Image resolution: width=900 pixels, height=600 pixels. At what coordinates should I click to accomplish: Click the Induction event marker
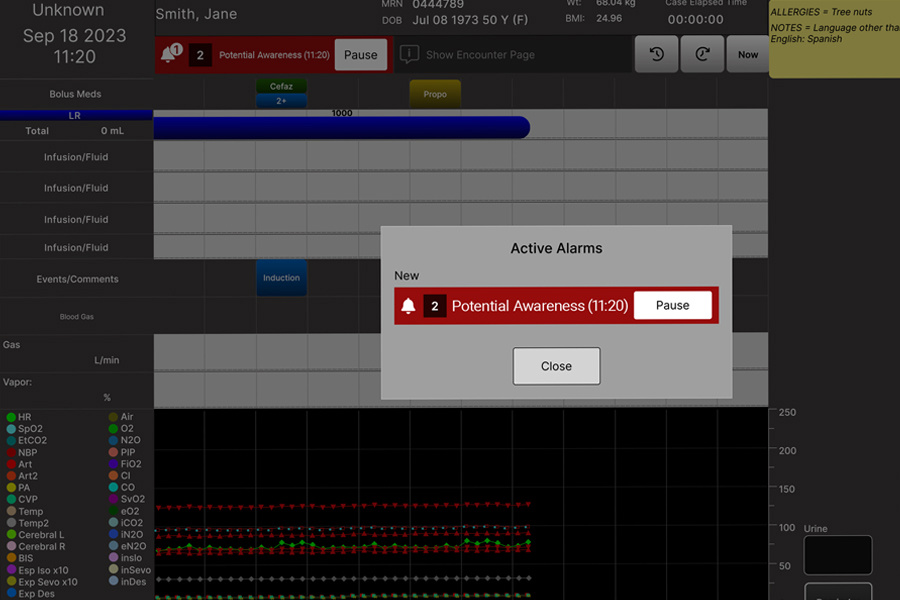tap(281, 278)
